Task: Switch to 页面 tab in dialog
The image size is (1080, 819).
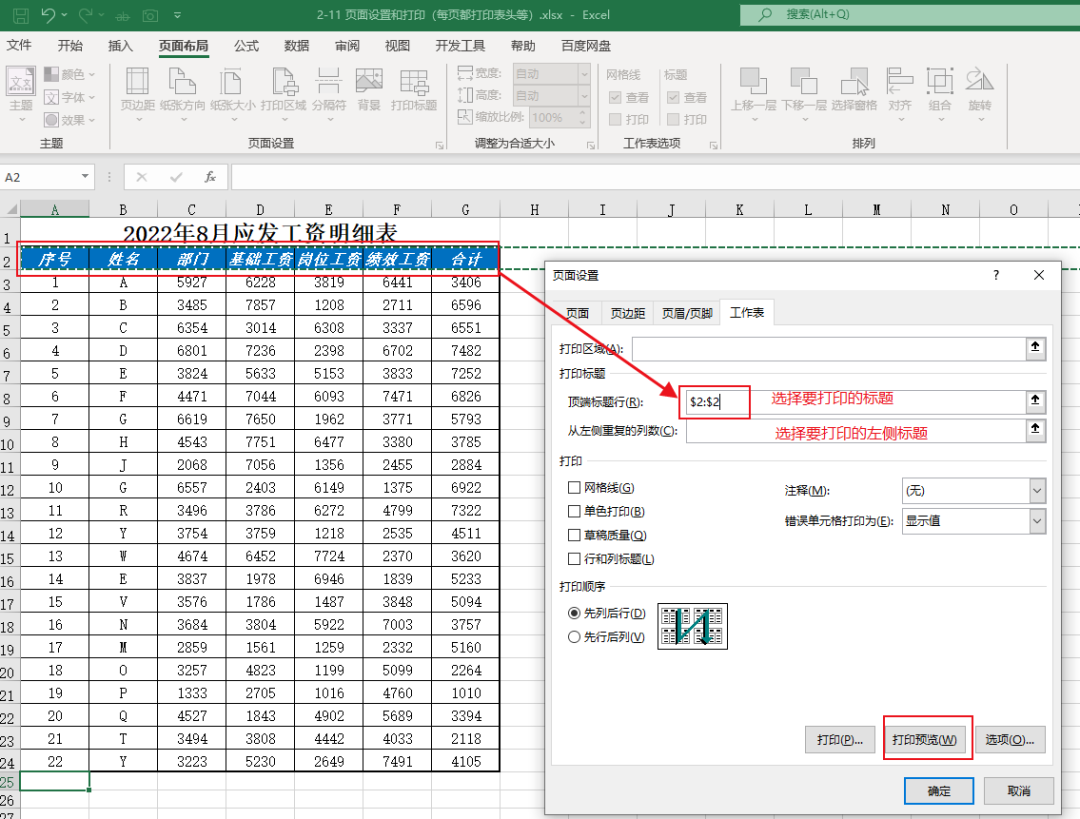Action: [577, 313]
